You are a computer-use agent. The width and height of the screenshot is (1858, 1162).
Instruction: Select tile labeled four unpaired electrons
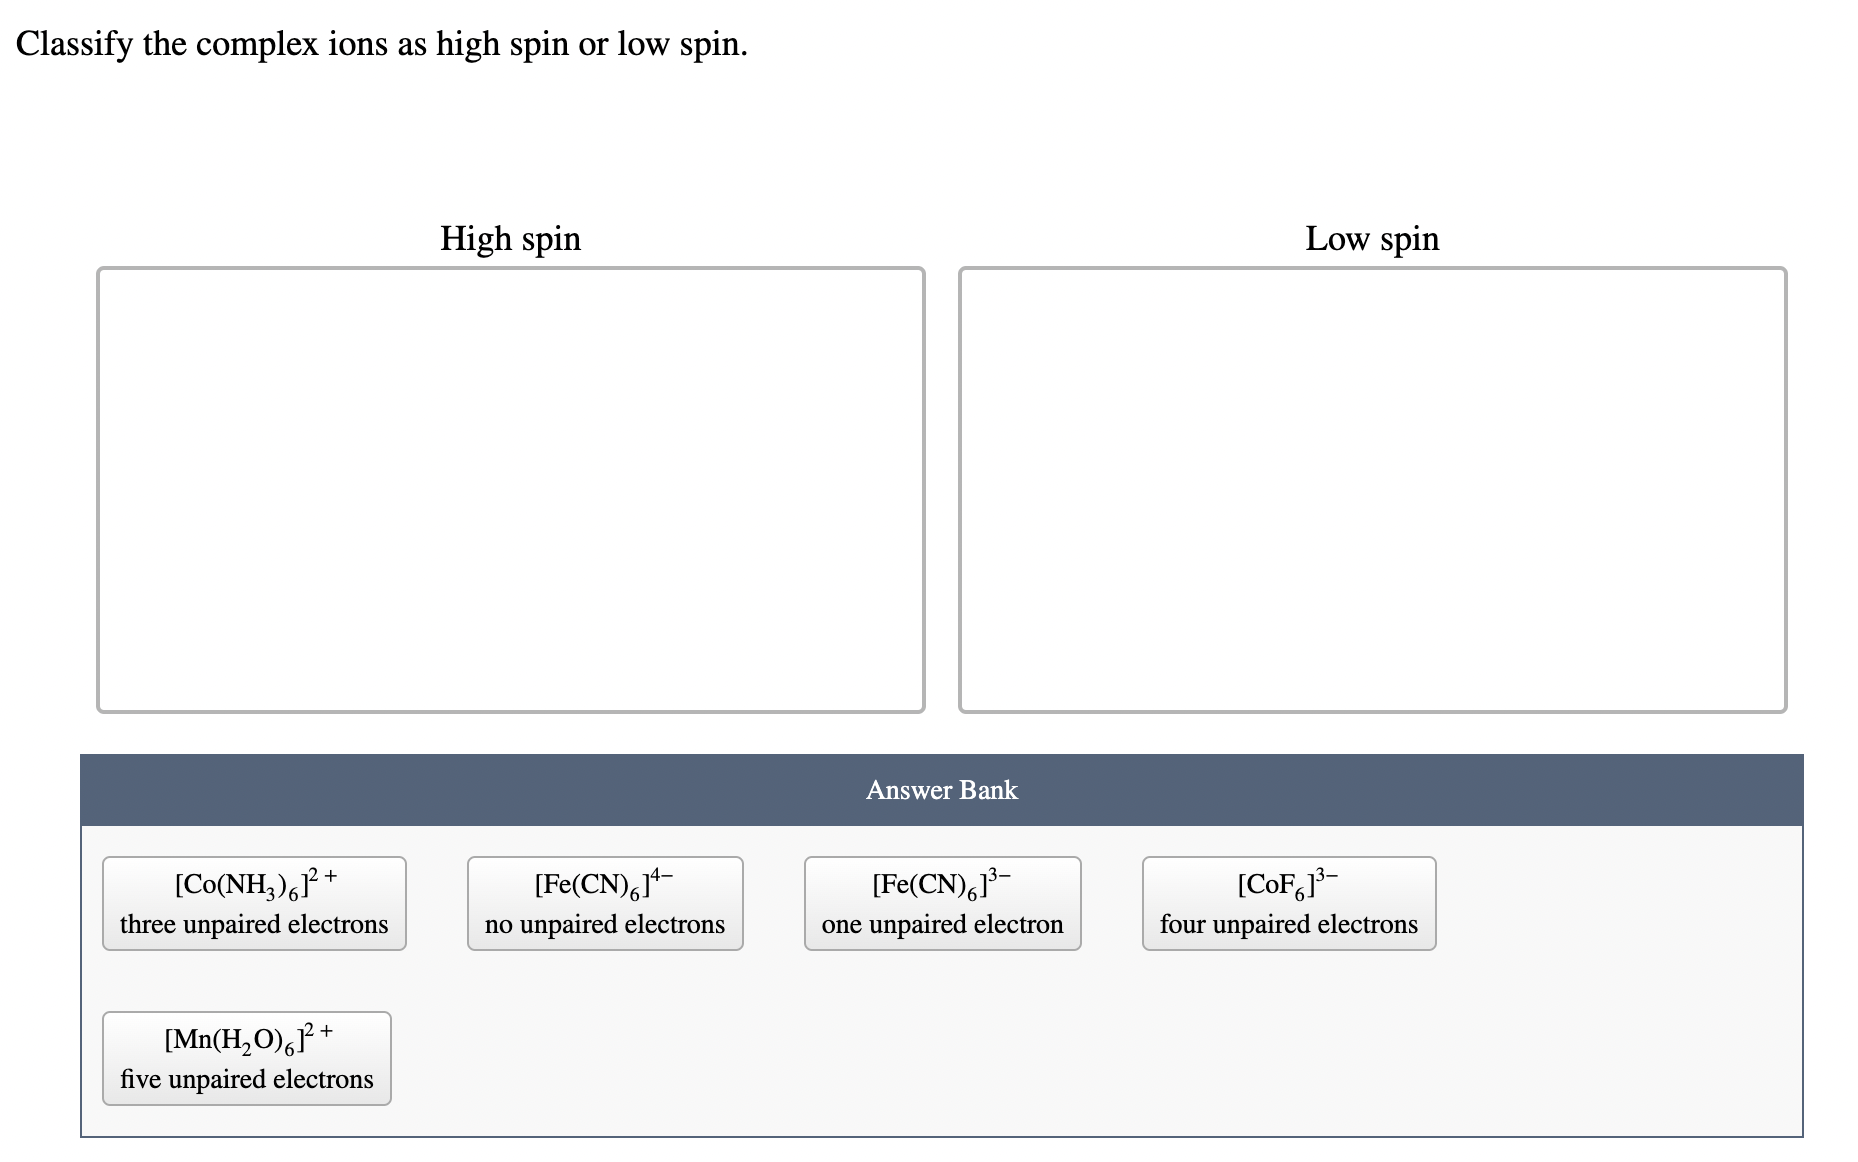point(1288,924)
